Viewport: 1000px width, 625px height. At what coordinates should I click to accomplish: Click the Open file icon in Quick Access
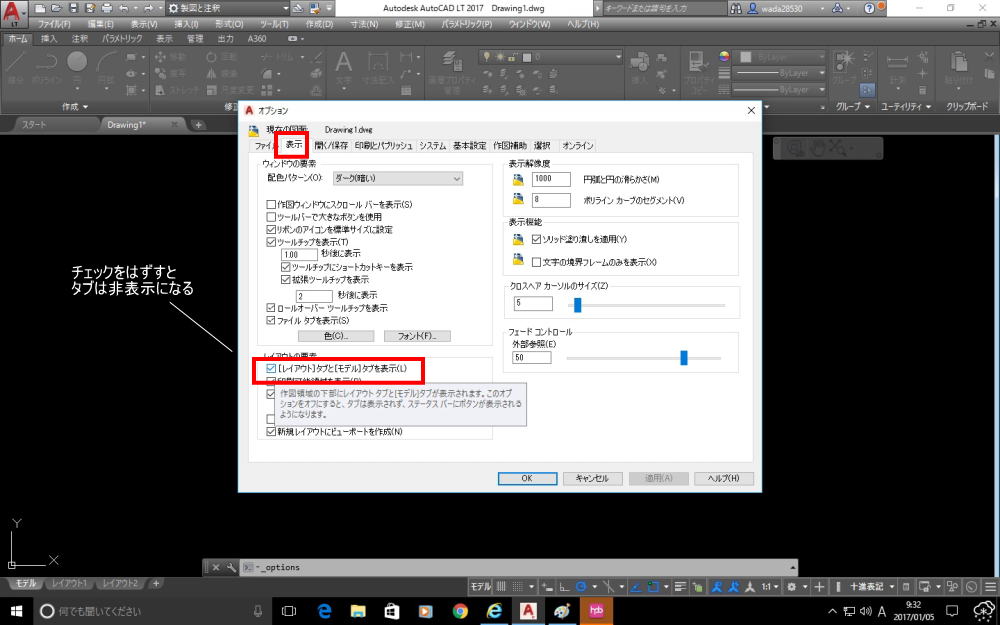57,8
